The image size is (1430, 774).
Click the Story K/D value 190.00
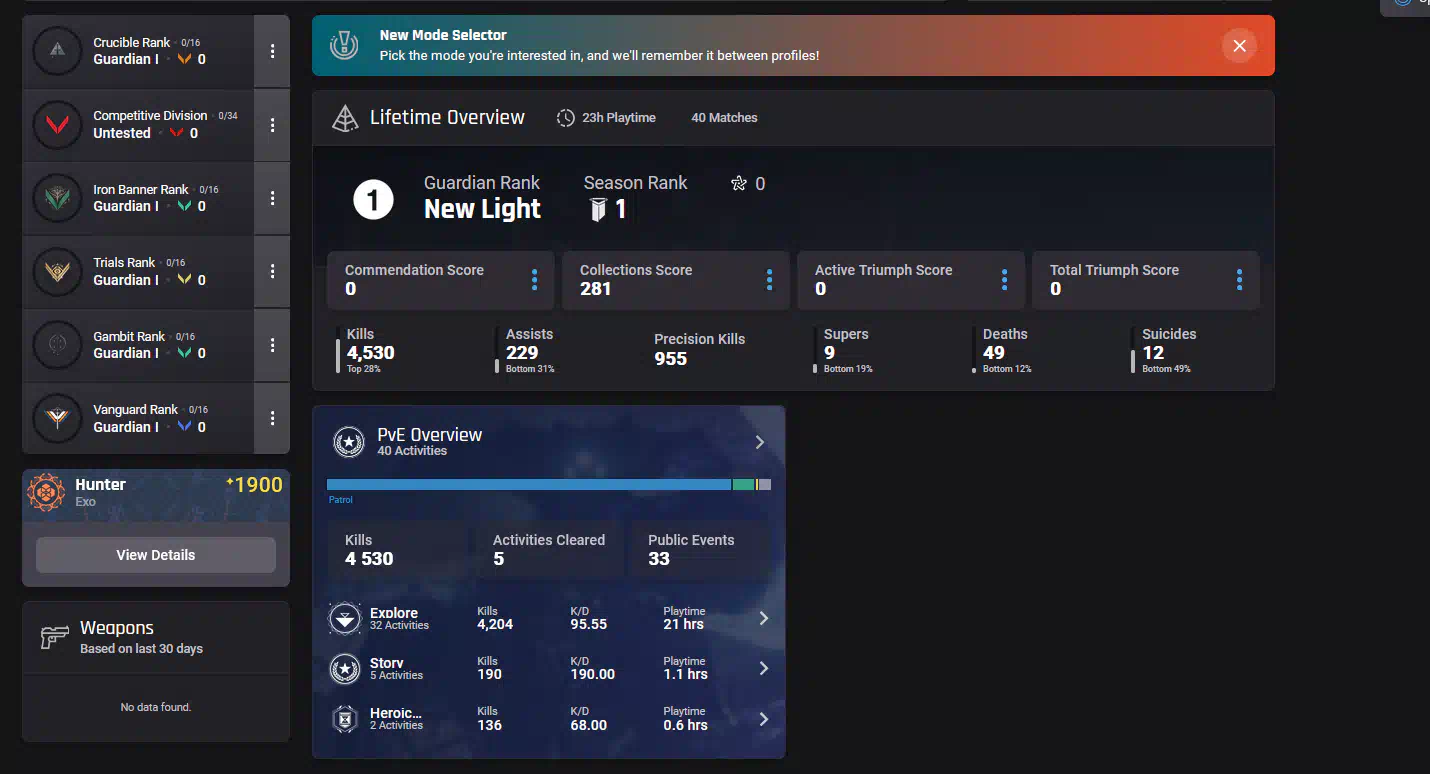point(592,674)
